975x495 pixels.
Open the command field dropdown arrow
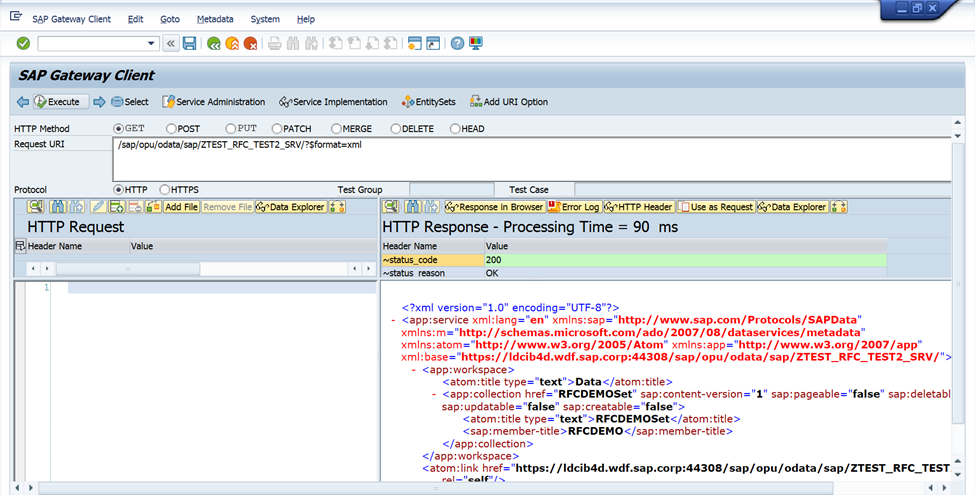(x=150, y=44)
